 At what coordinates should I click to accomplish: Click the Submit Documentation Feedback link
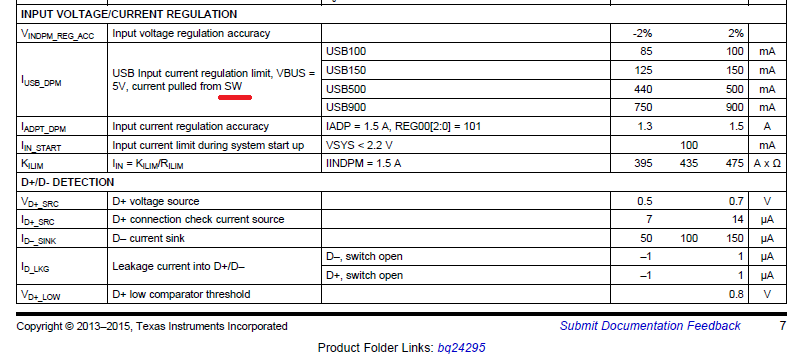point(650,326)
